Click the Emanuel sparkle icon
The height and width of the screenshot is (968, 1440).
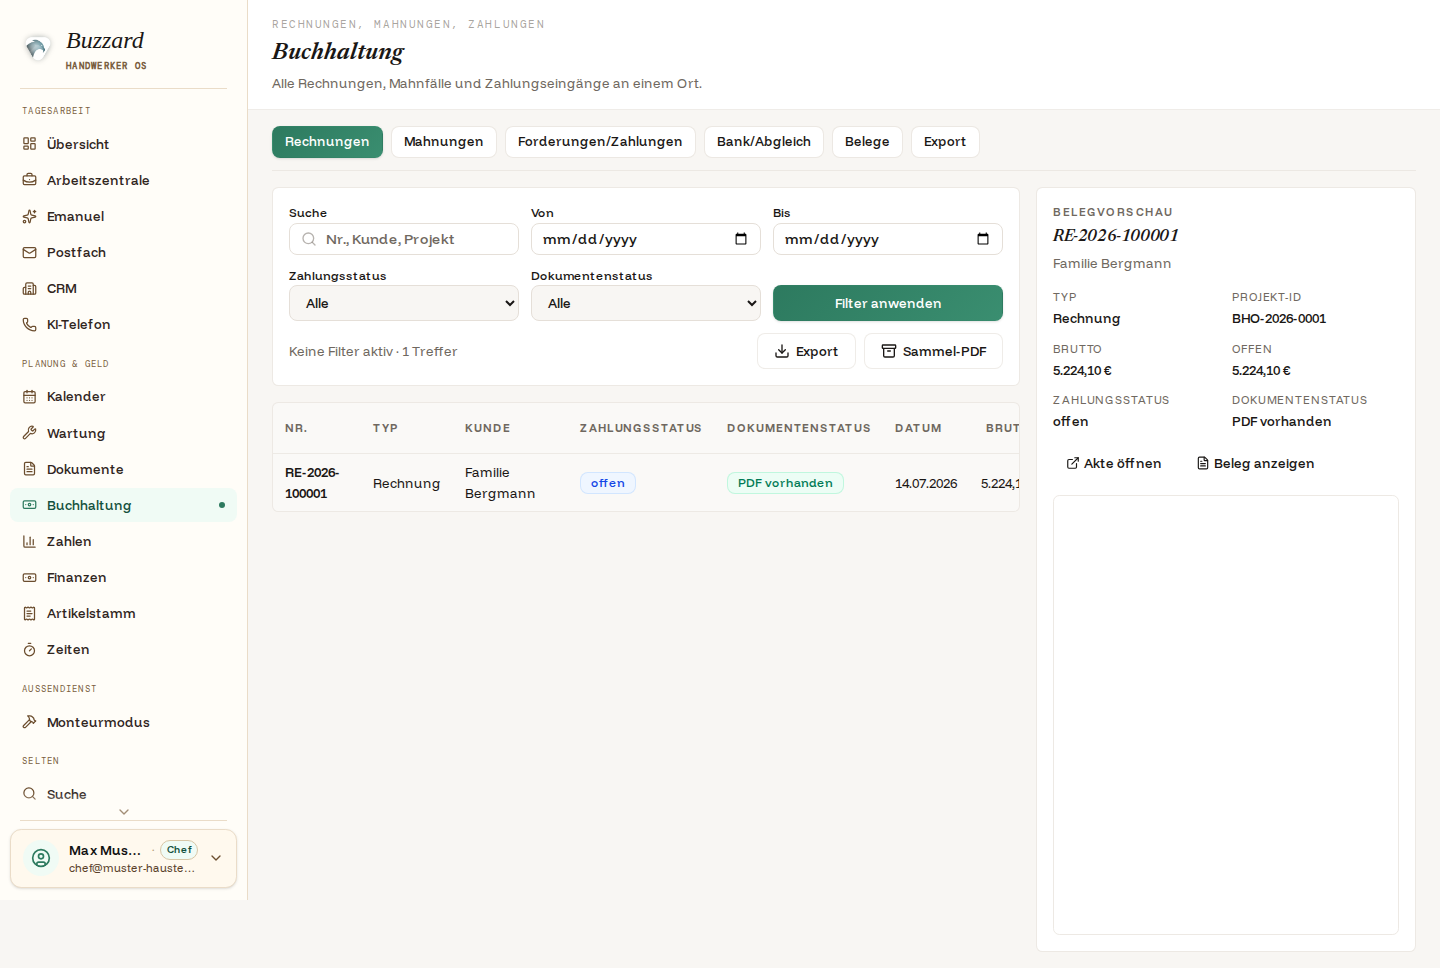(x=30, y=216)
